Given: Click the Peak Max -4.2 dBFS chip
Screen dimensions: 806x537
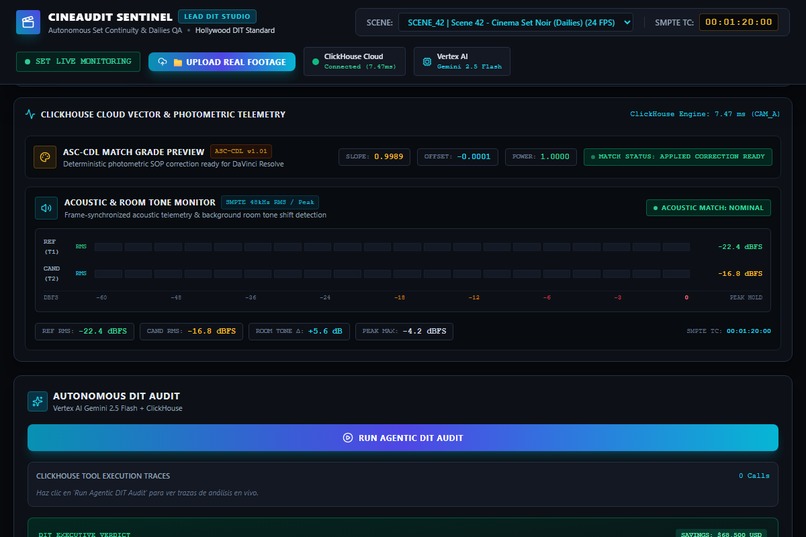Looking at the screenshot, I should tap(404, 331).
